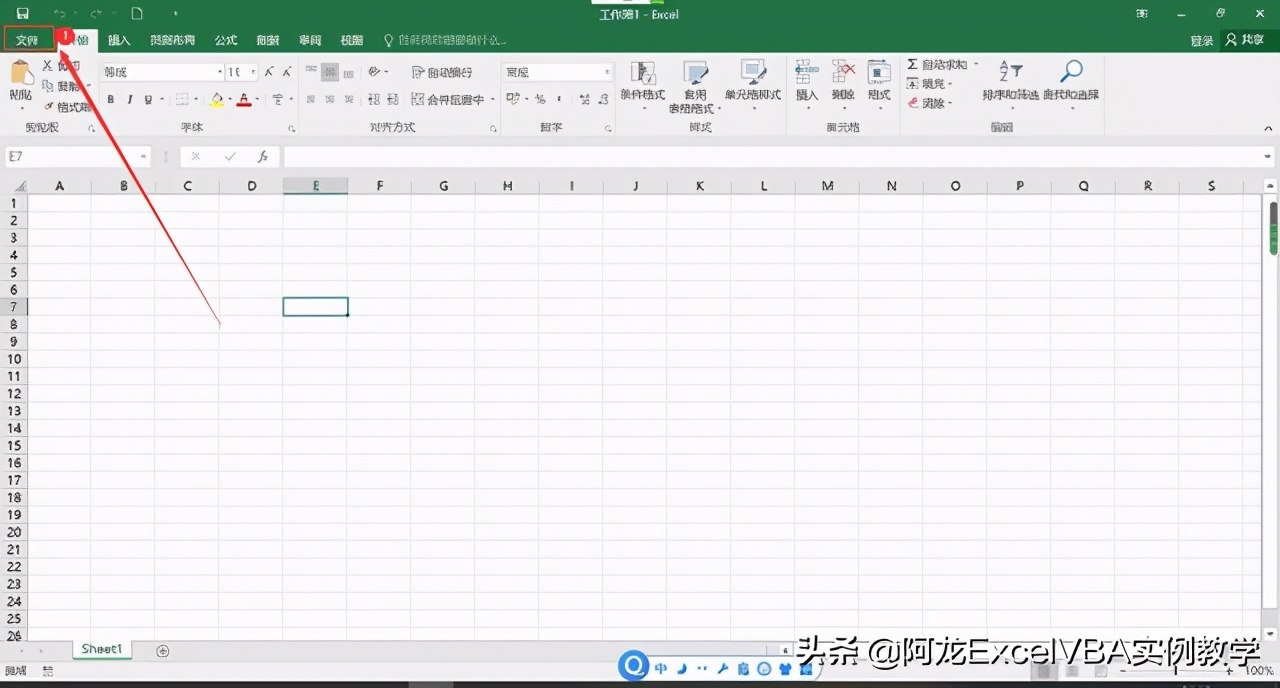This screenshot has width=1280, height=688.
Task: Switch to the Insert ribbon tab
Action: click(119, 40)
